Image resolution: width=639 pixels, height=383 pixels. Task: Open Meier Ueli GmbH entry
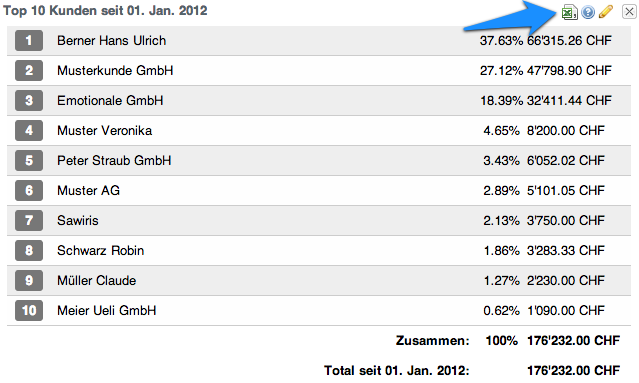[x=106, y=310]
